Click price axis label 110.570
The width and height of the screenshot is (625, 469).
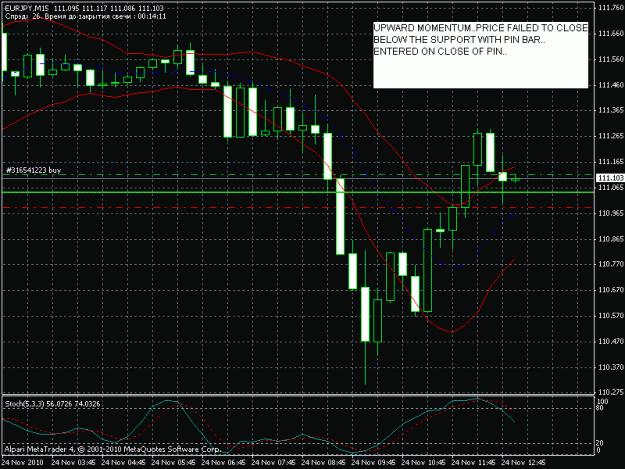coord(611,316)
